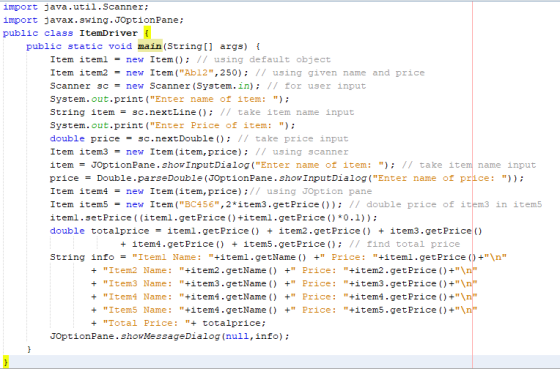
Task: Click the 'null' argument in showMessageDialog
Action: (238, 336)
